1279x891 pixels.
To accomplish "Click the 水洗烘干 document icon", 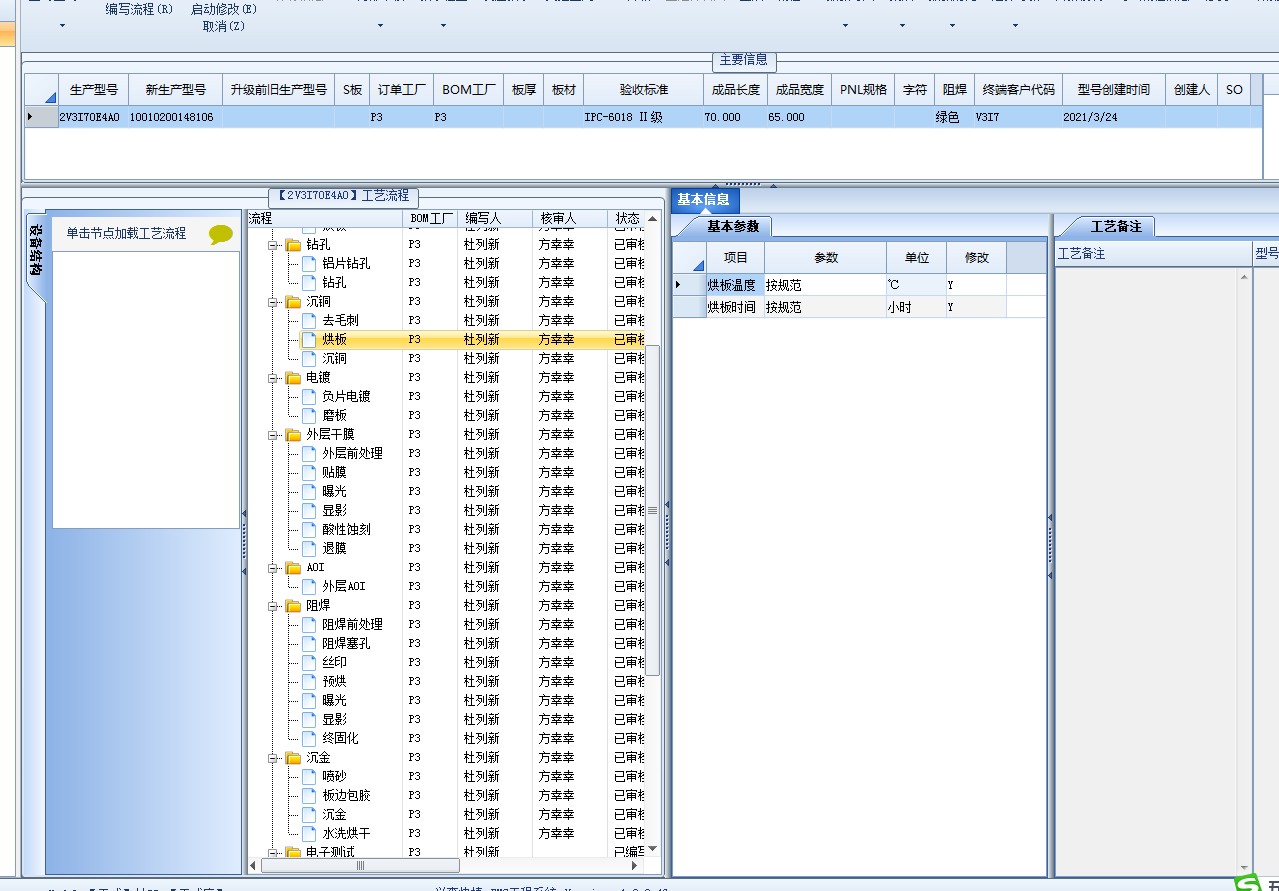I will (309, 834).
